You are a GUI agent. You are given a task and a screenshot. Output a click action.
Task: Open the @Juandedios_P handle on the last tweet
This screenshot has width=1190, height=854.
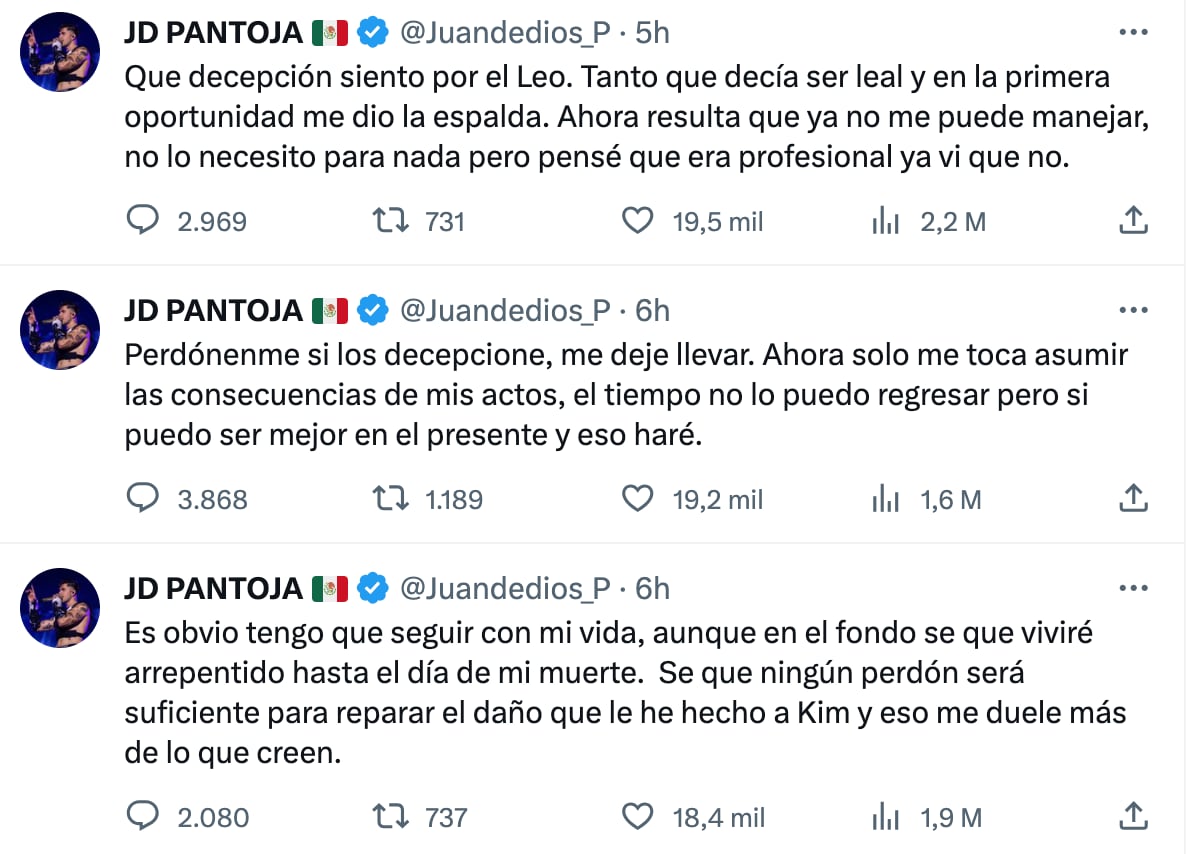(505, 589)
